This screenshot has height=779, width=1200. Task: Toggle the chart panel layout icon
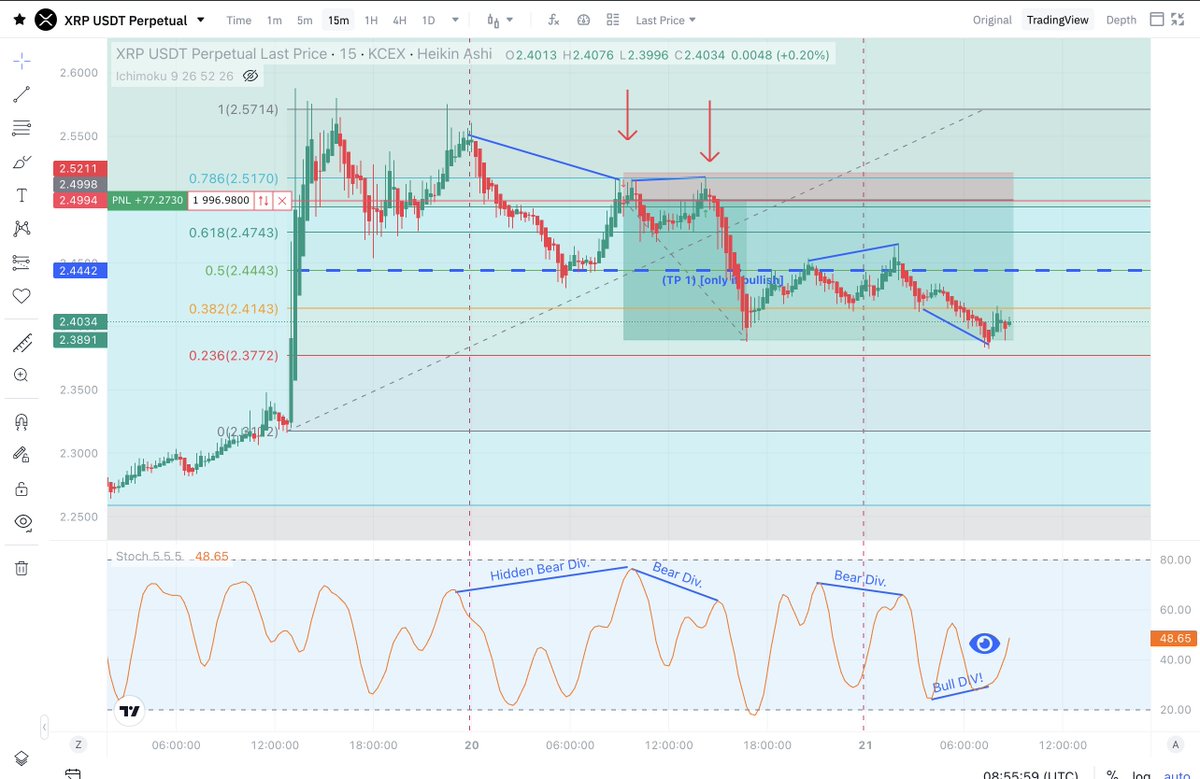[1156, 20]
